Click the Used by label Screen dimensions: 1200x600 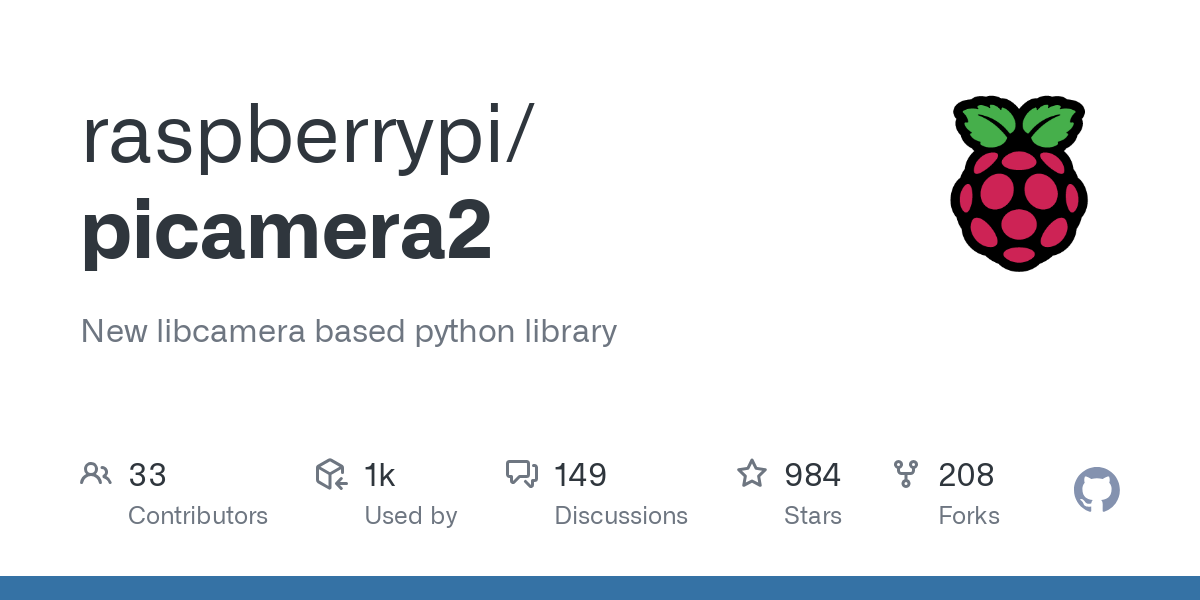click(x=411, y=516)
